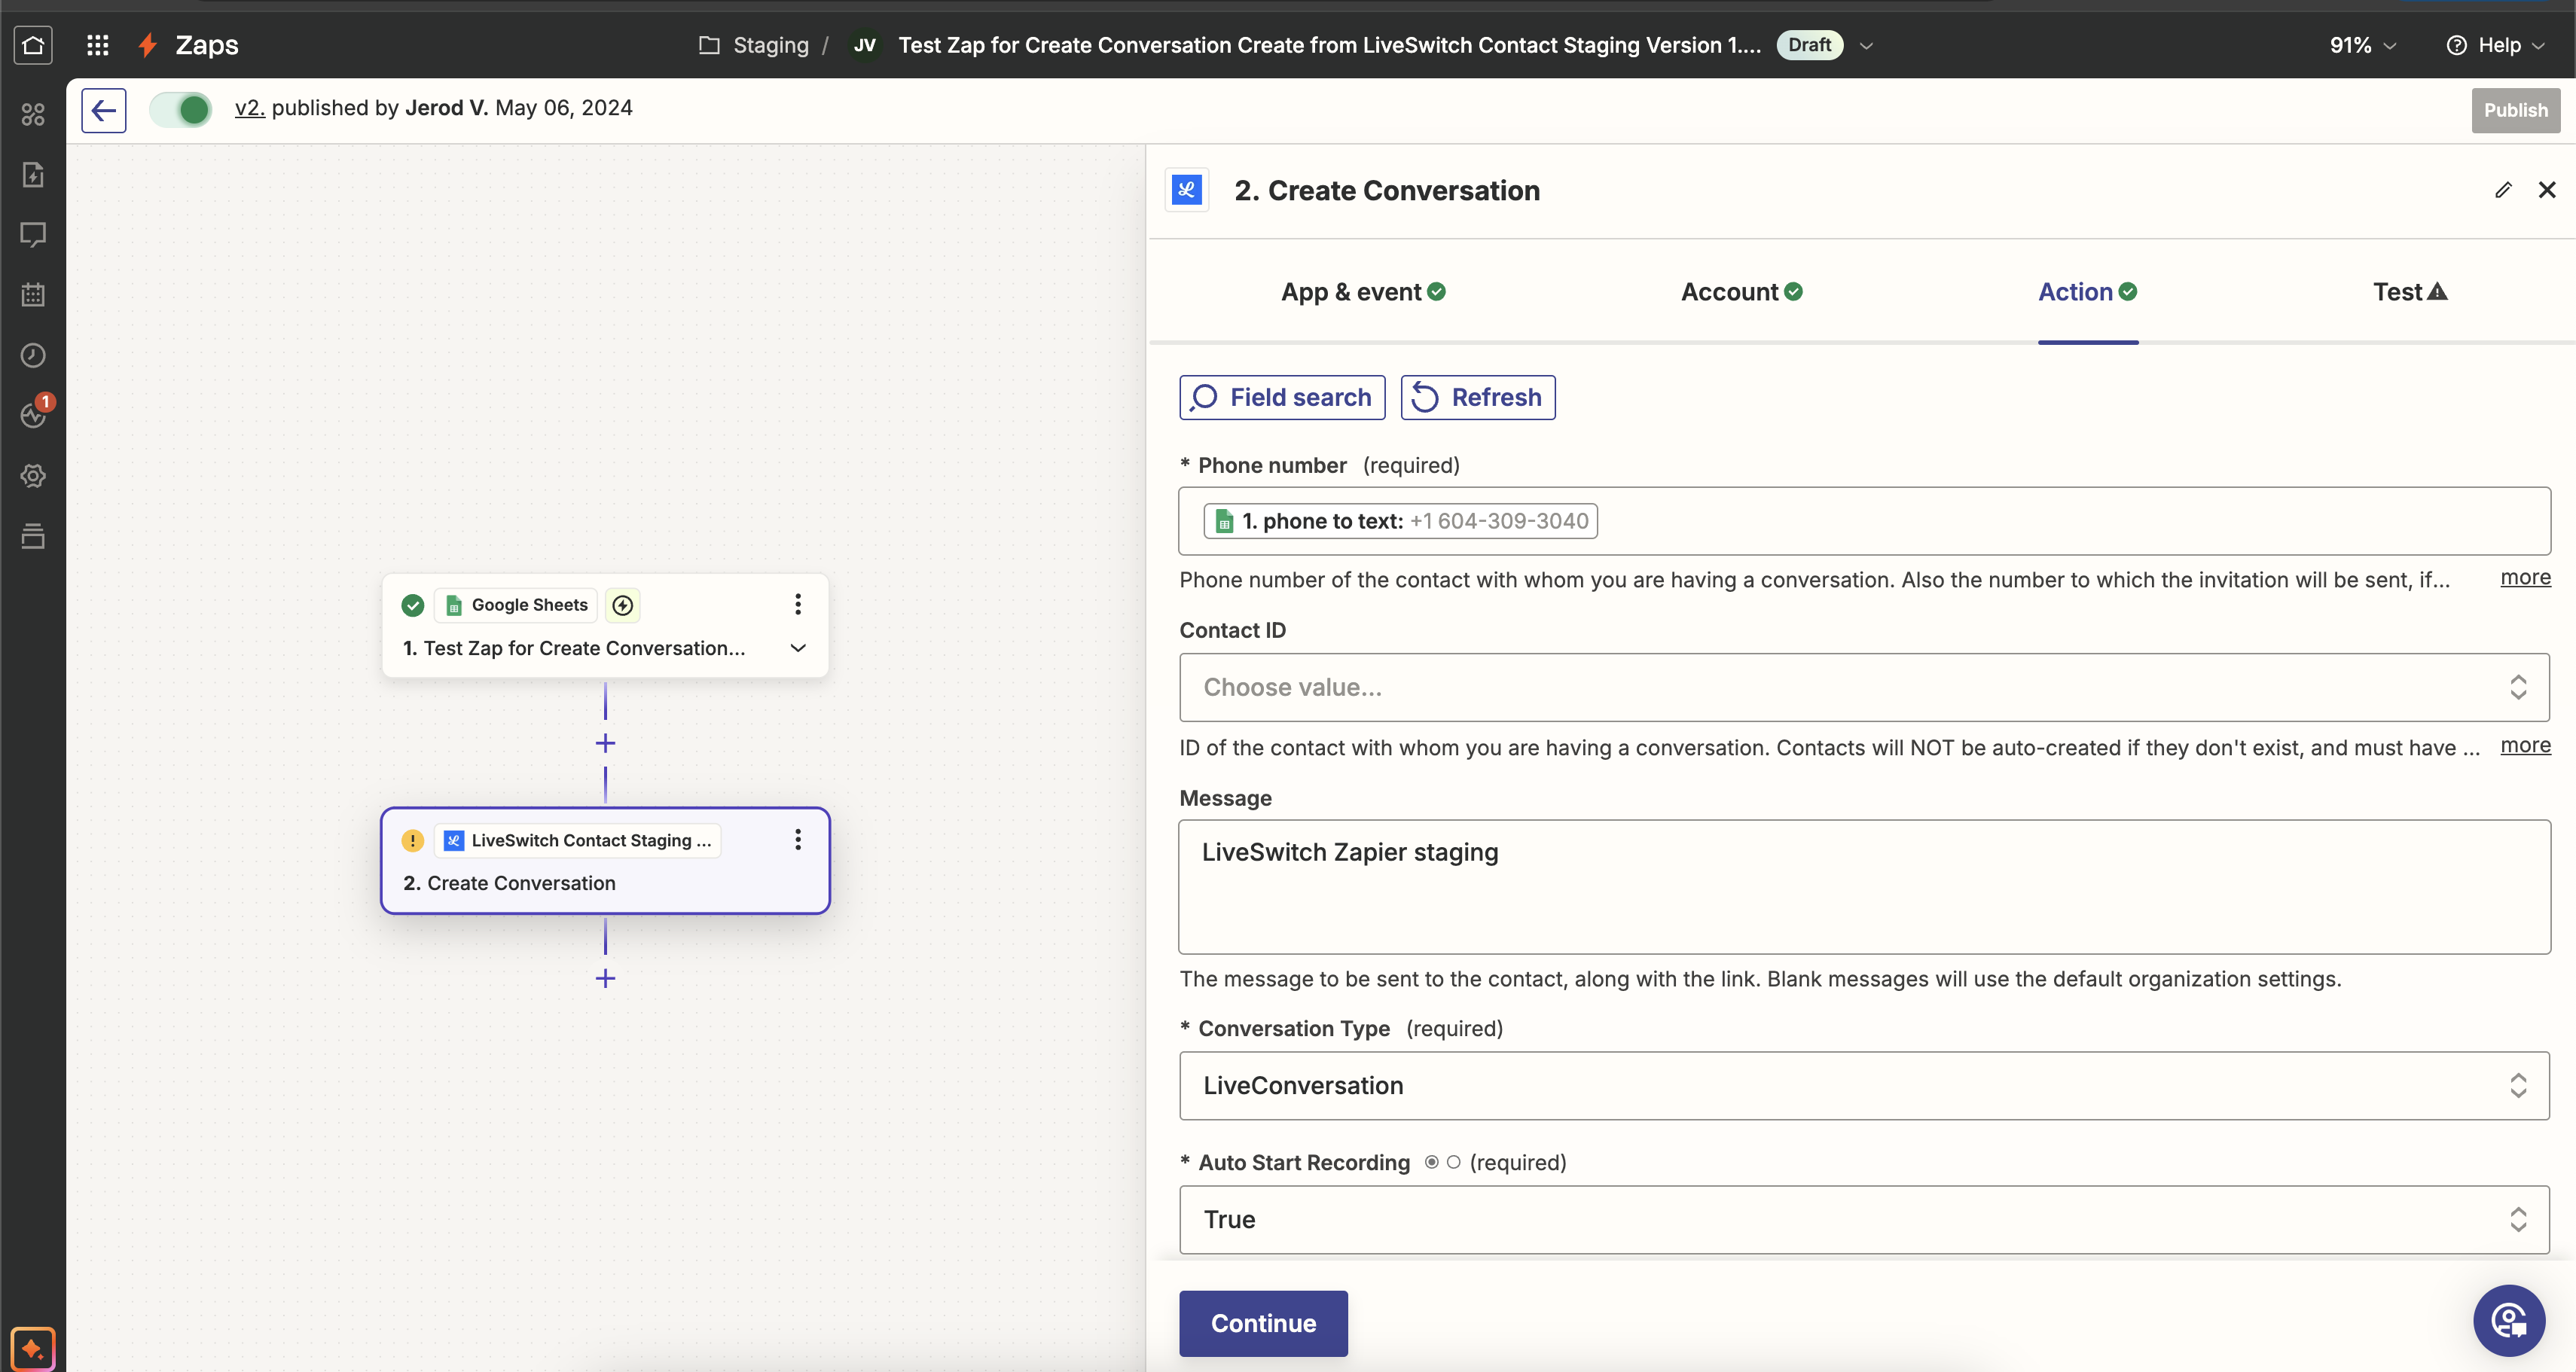2576x1372 pixels.
Task: Toggle the Zap on/off switch
Action: coord(181,109)
